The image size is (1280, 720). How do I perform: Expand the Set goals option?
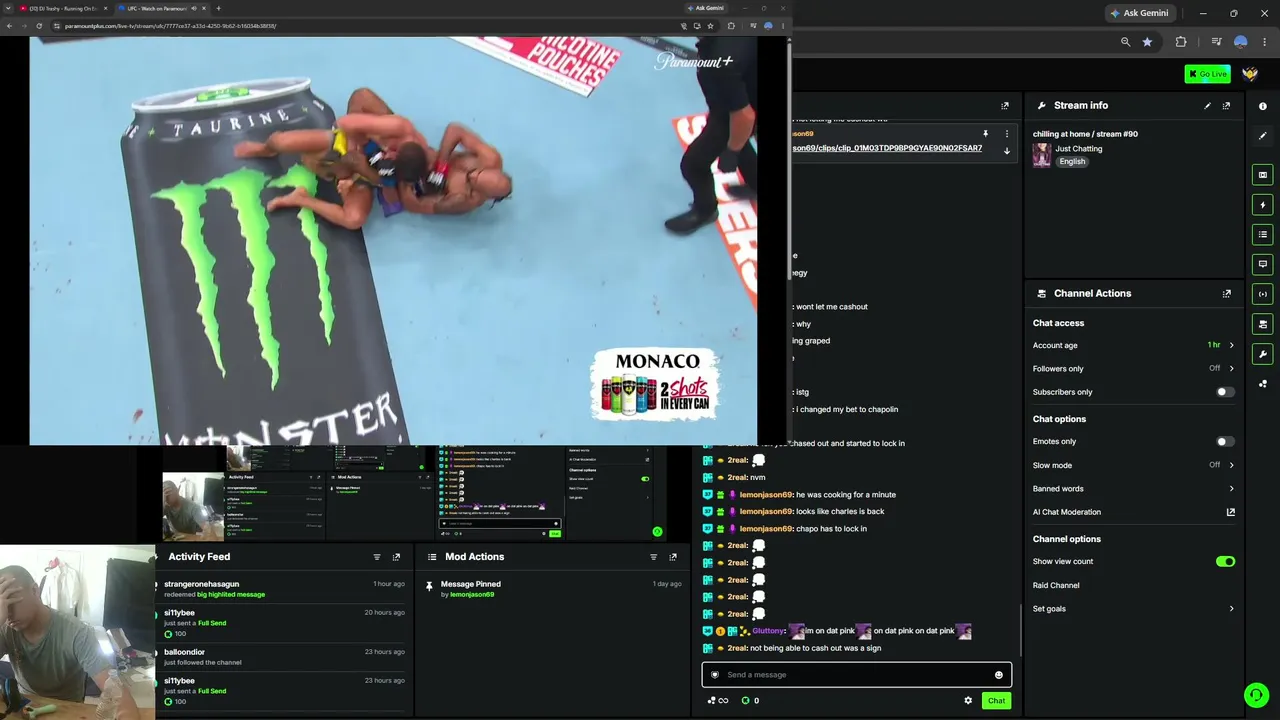1133,609
